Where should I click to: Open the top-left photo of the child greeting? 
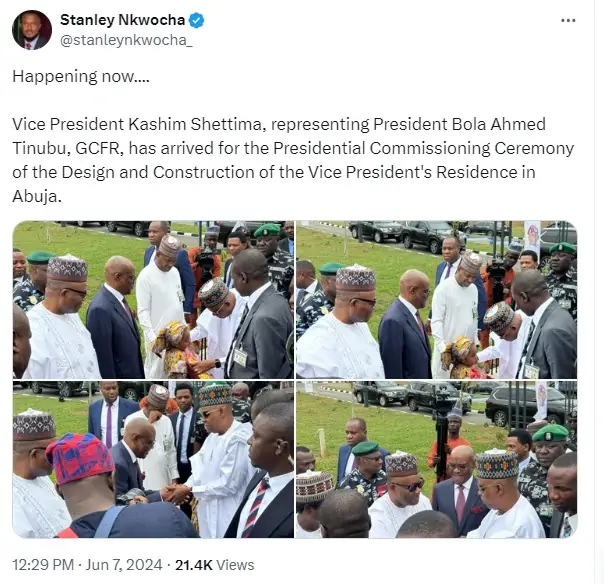[x=153, y=300]
